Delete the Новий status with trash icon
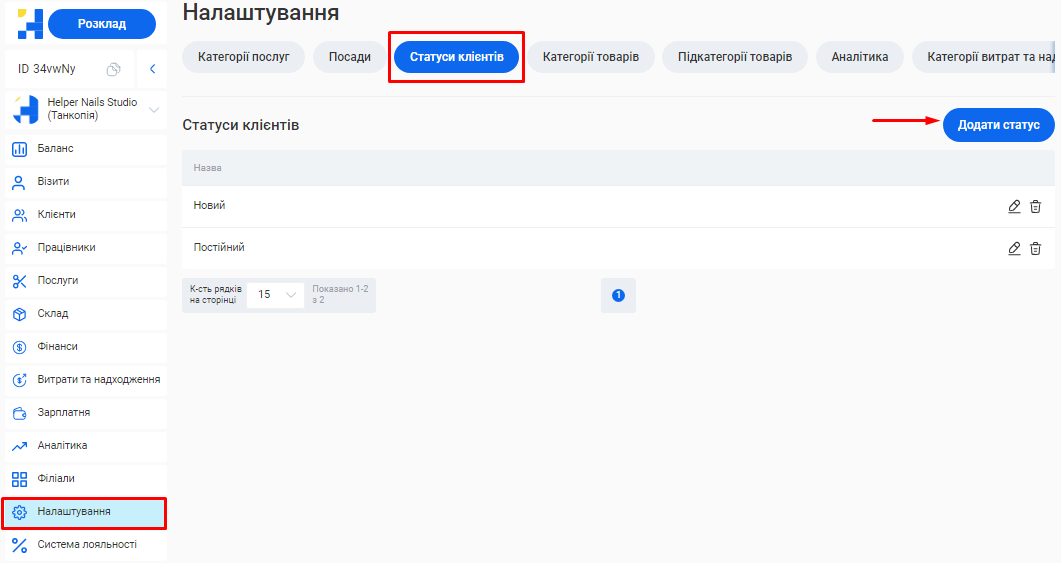1061x563 pixels. [1036, 206]
